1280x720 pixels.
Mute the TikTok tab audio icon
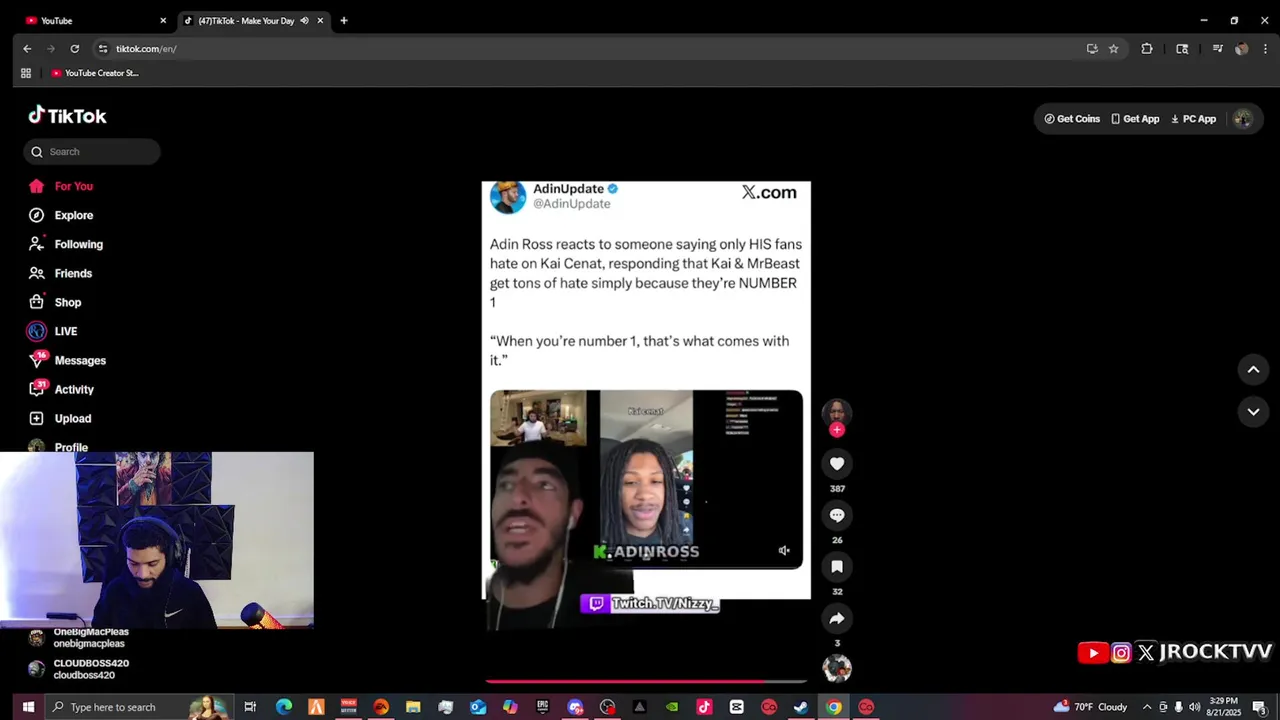coord(304,20)
